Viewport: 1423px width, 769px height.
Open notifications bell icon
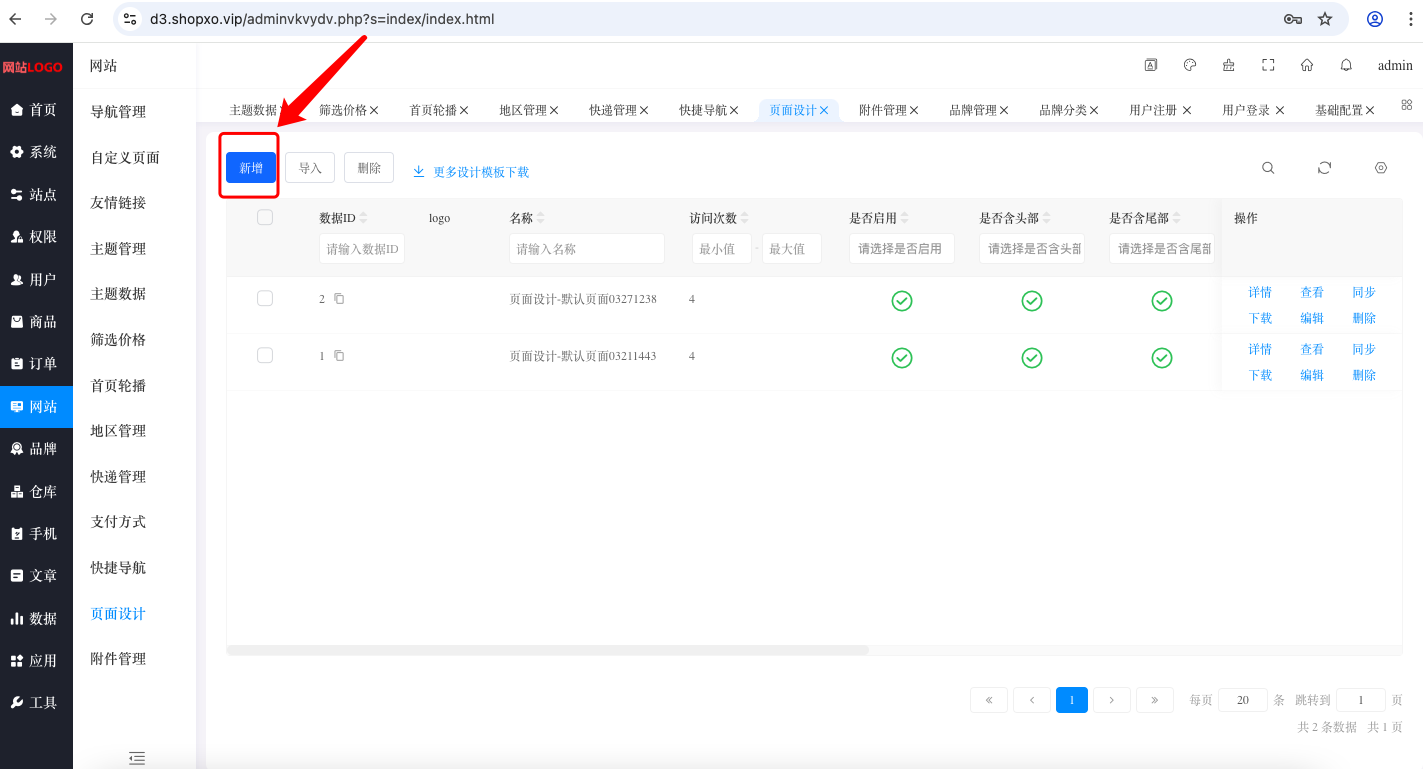[1346, 65]
